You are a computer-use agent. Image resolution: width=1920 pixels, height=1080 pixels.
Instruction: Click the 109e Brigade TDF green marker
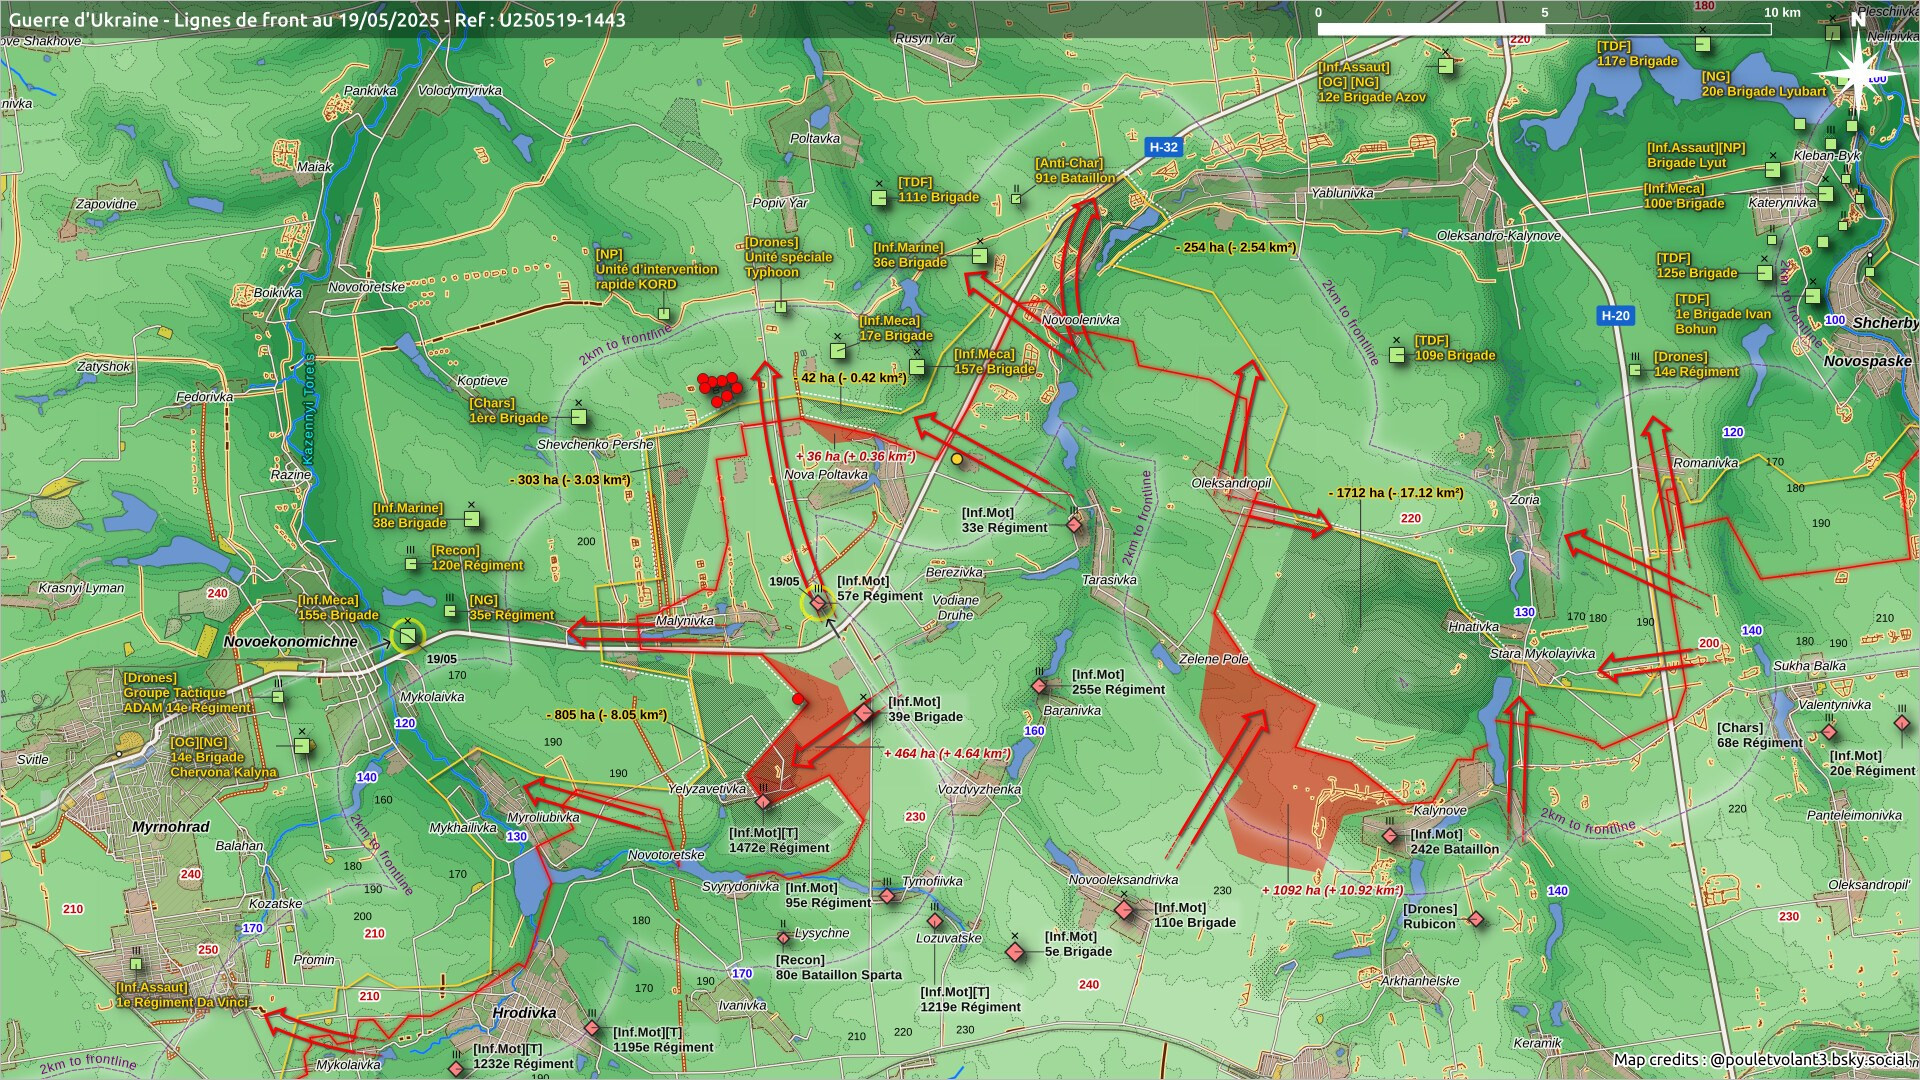click(1398, 355)
